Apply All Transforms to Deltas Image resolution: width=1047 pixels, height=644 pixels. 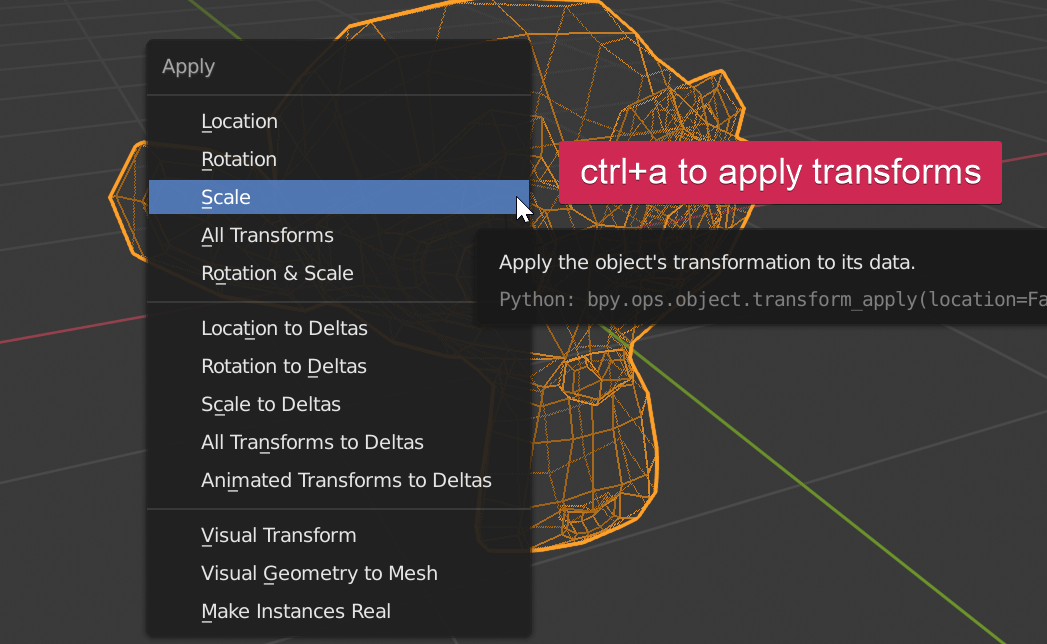[x=313, y=442]
